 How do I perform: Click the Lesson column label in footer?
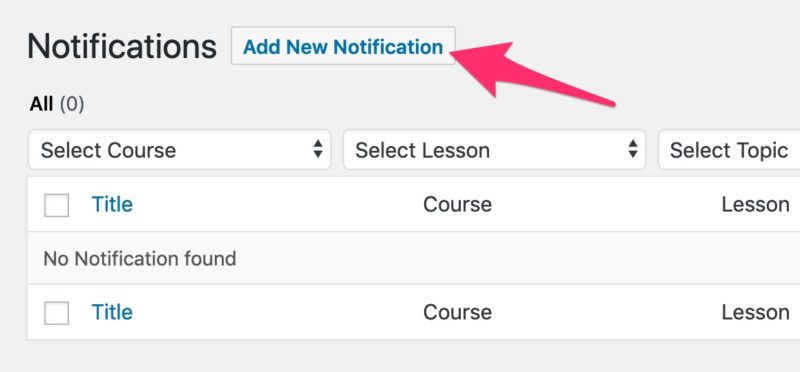pyautogui.click(x=756, y=312)
